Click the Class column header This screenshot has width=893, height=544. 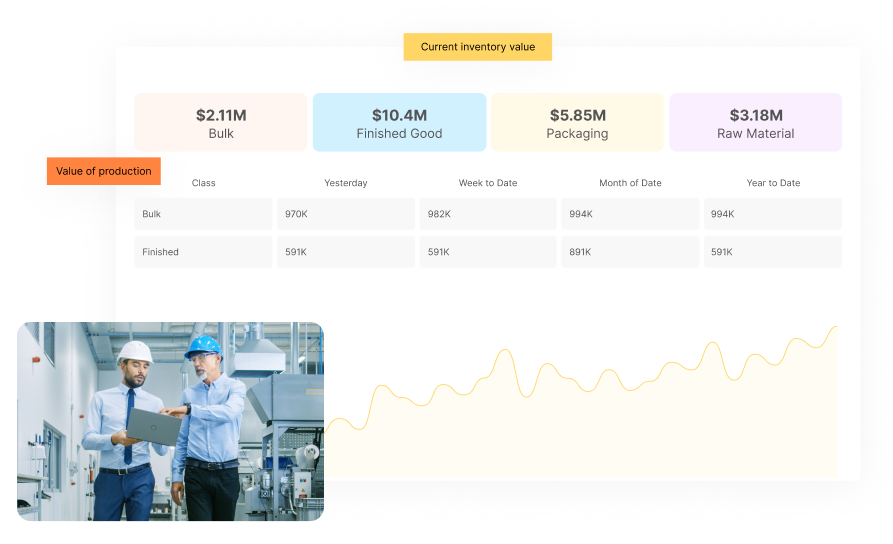[x=203, y=183]
